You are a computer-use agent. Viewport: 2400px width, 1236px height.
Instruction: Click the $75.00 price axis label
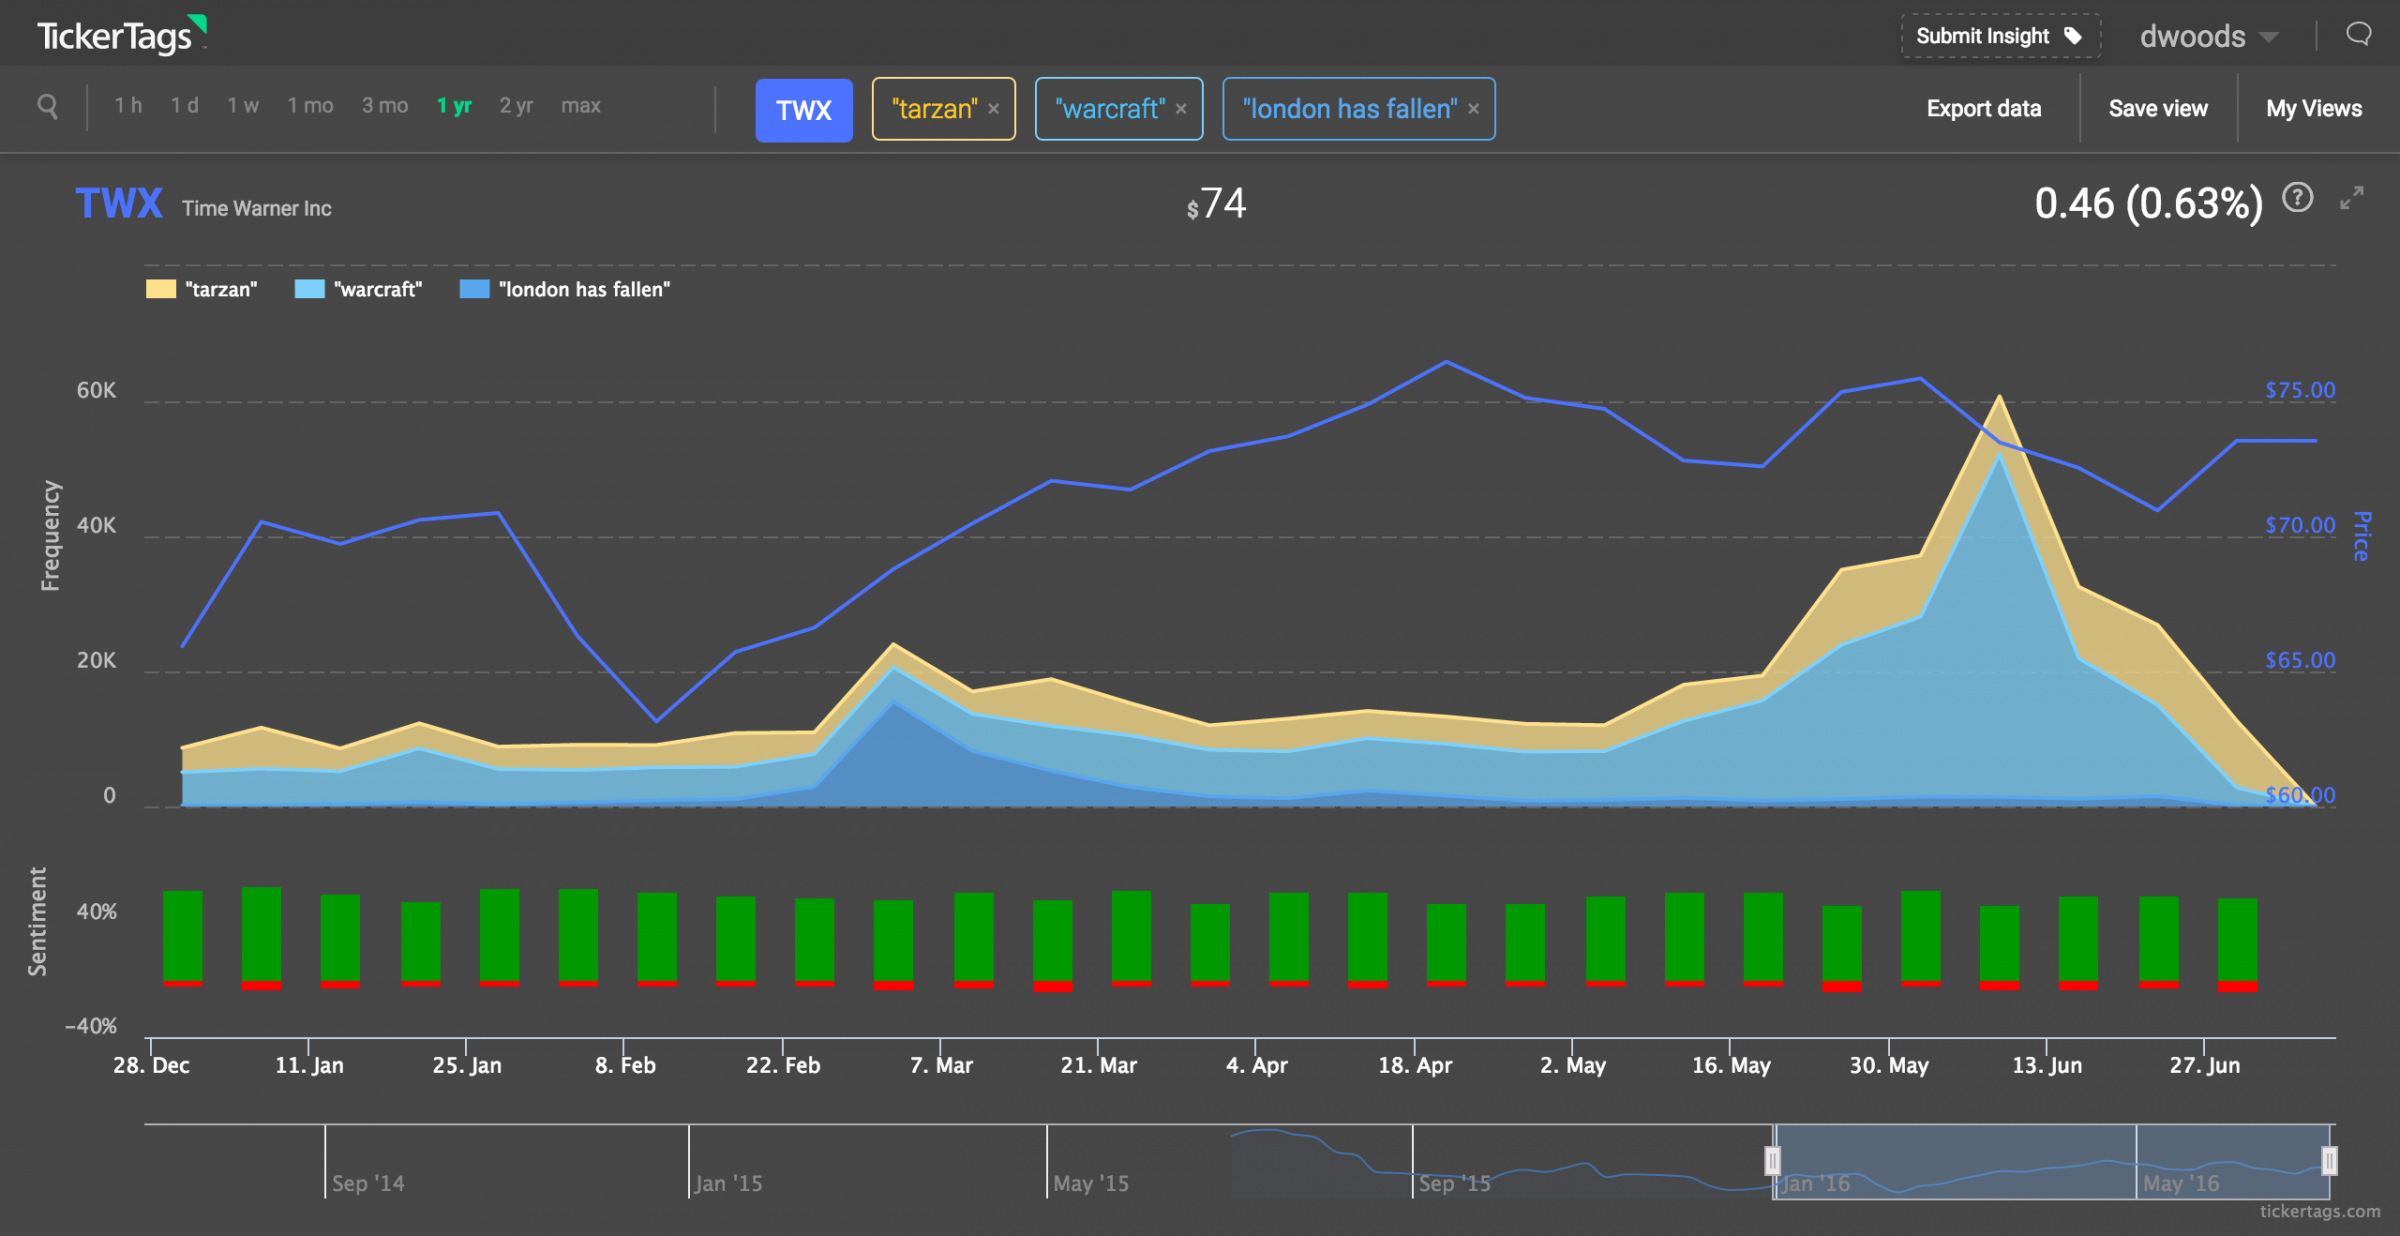click(x=2300, y=390)
